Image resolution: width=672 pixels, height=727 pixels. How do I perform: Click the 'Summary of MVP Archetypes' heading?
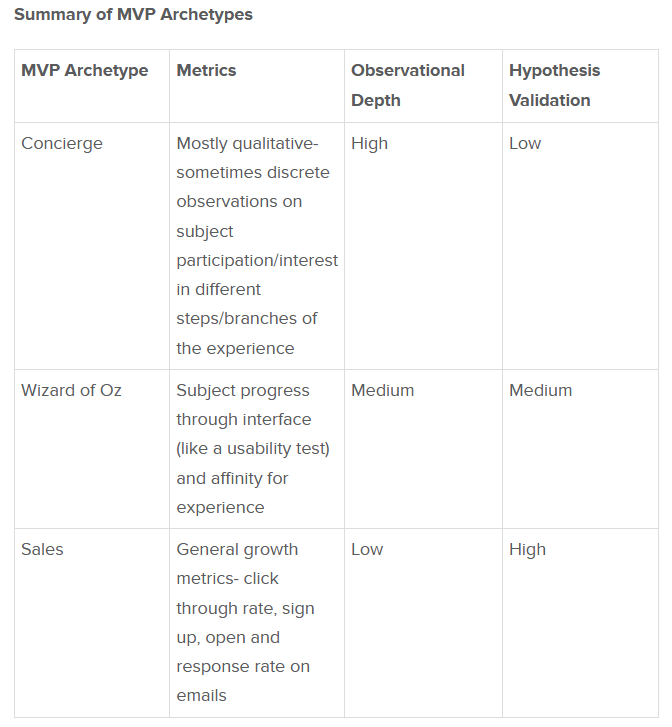click(x=133, y=14)
